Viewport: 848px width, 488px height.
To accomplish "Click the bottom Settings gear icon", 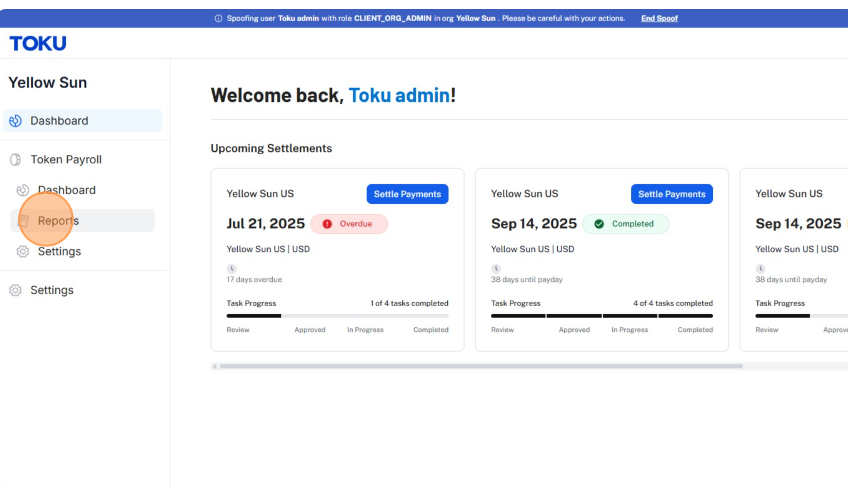I will [x=16, y=290].
